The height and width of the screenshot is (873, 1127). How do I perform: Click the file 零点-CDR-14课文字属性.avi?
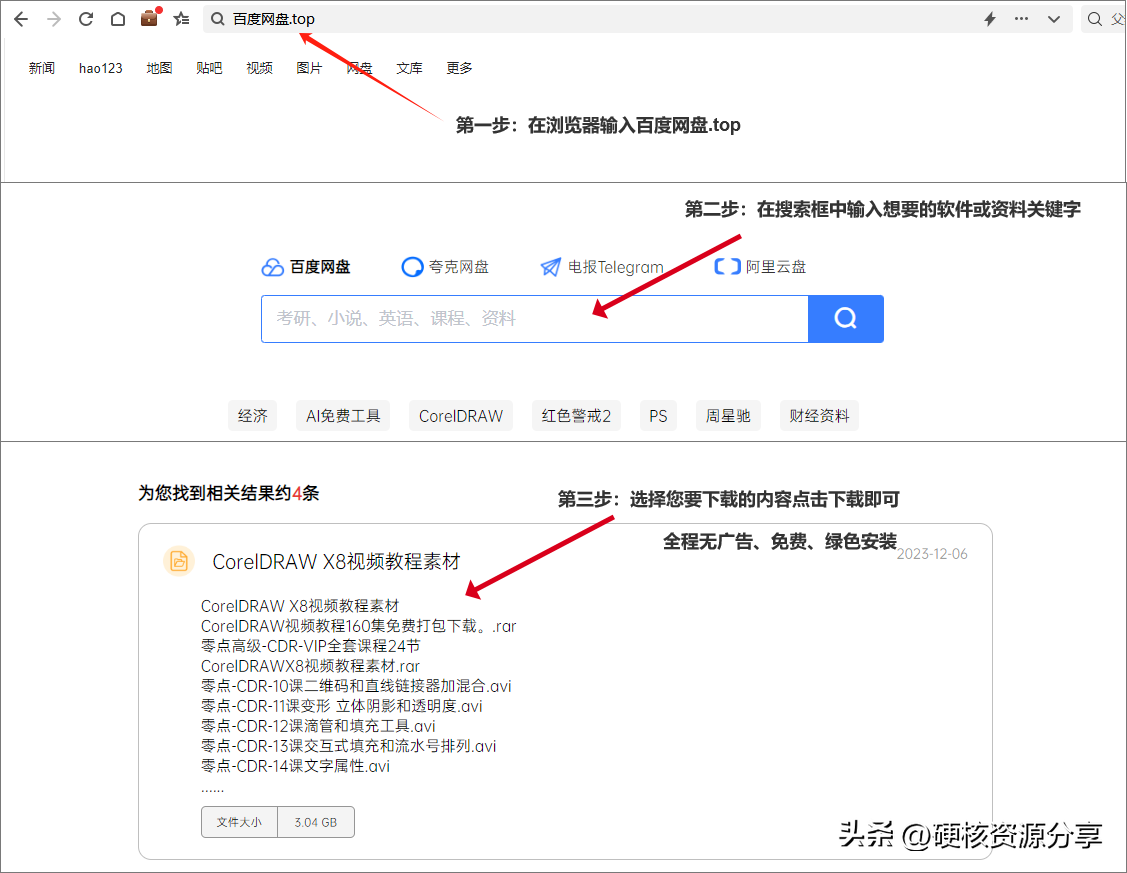(295, 767)
